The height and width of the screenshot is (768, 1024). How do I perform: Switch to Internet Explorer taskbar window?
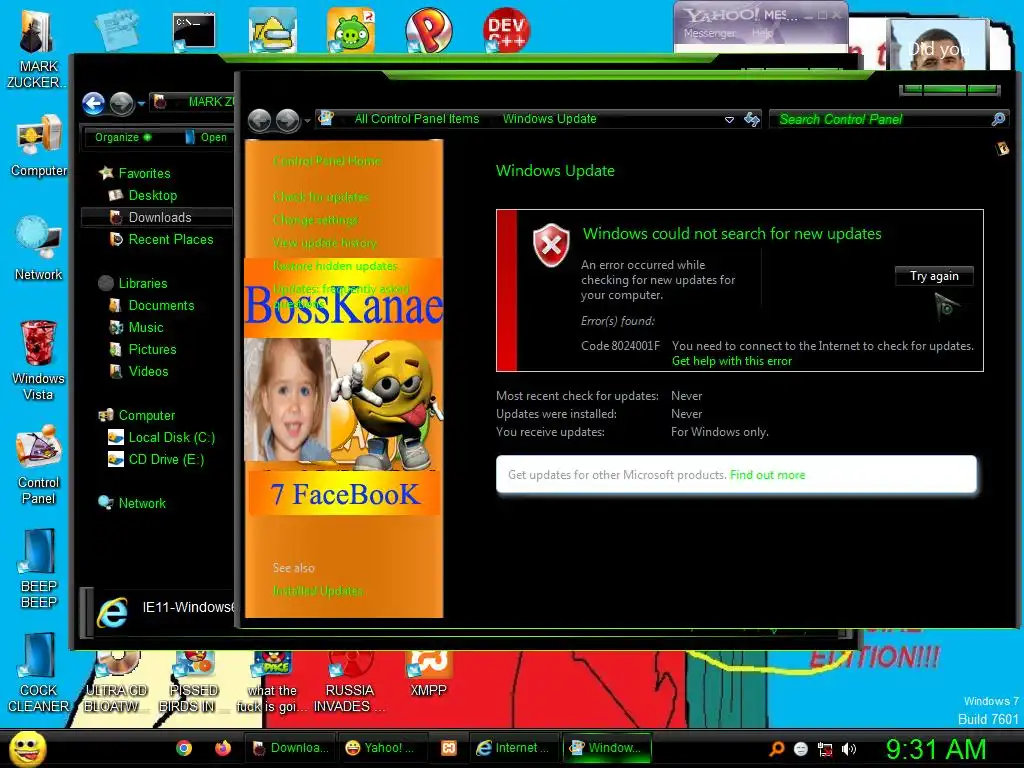coord(513,748)
